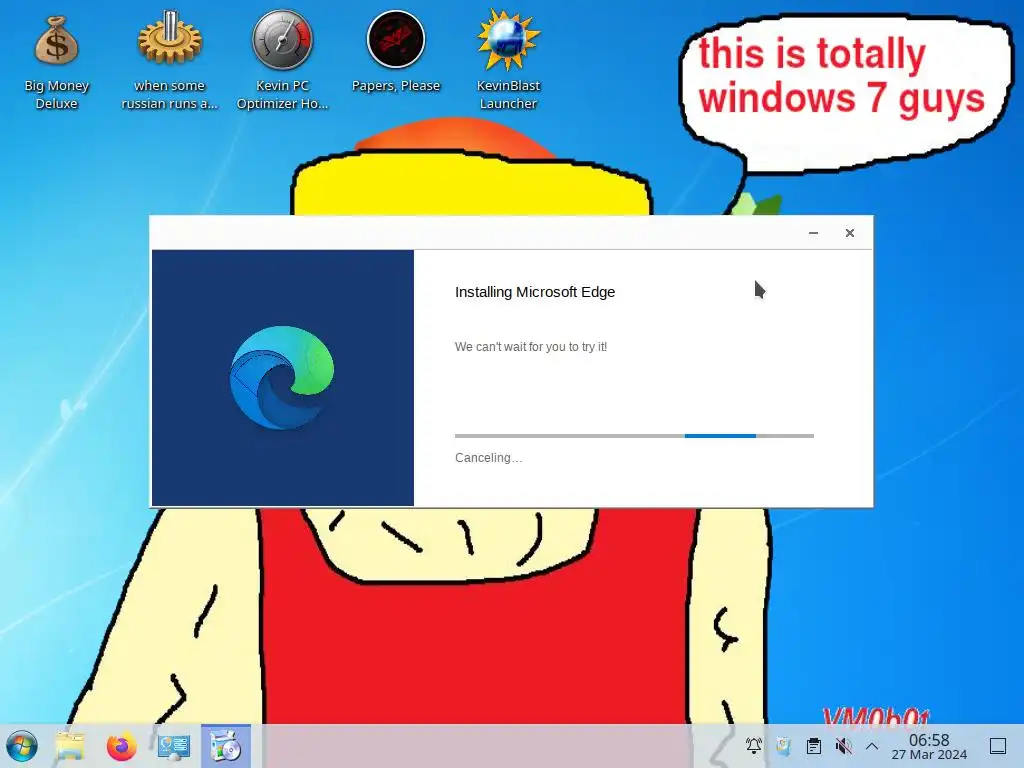1024x768 pixels.
Task: Open notifications bell in system tray
Action: pos(754,746)
